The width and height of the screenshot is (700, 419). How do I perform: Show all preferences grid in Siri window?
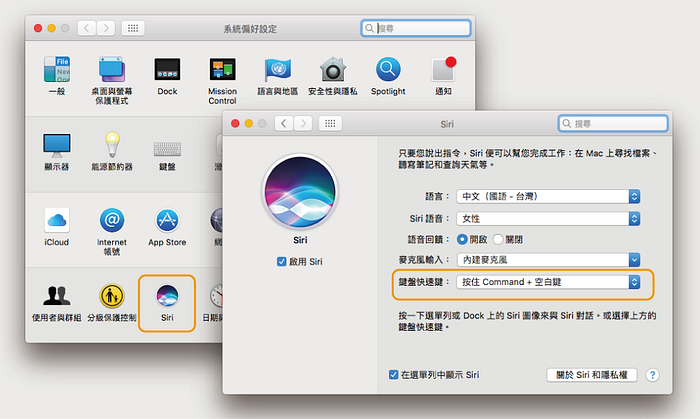coord(330,124)
